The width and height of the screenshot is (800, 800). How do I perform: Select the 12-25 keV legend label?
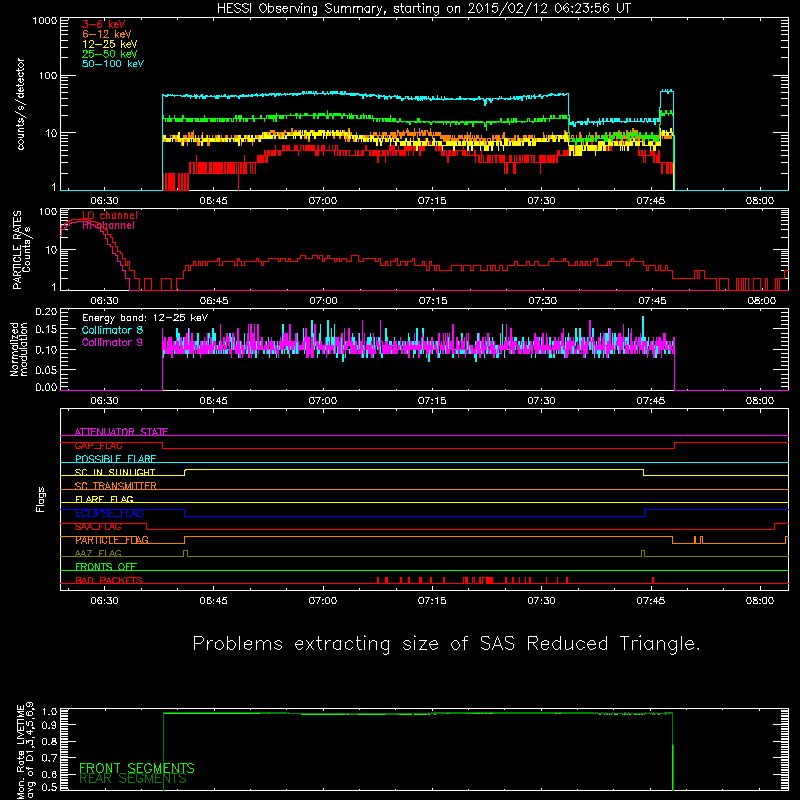pyautogui.click(x=110, y=44)
